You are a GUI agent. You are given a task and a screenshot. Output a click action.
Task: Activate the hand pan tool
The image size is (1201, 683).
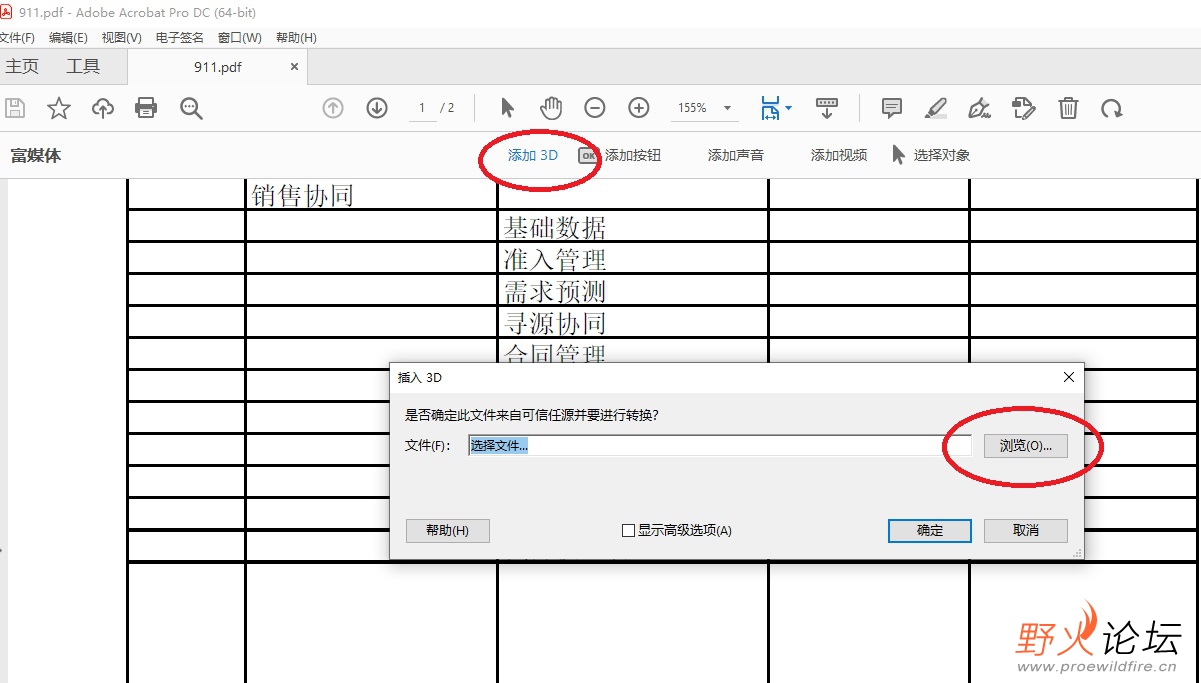click(551, 108)
